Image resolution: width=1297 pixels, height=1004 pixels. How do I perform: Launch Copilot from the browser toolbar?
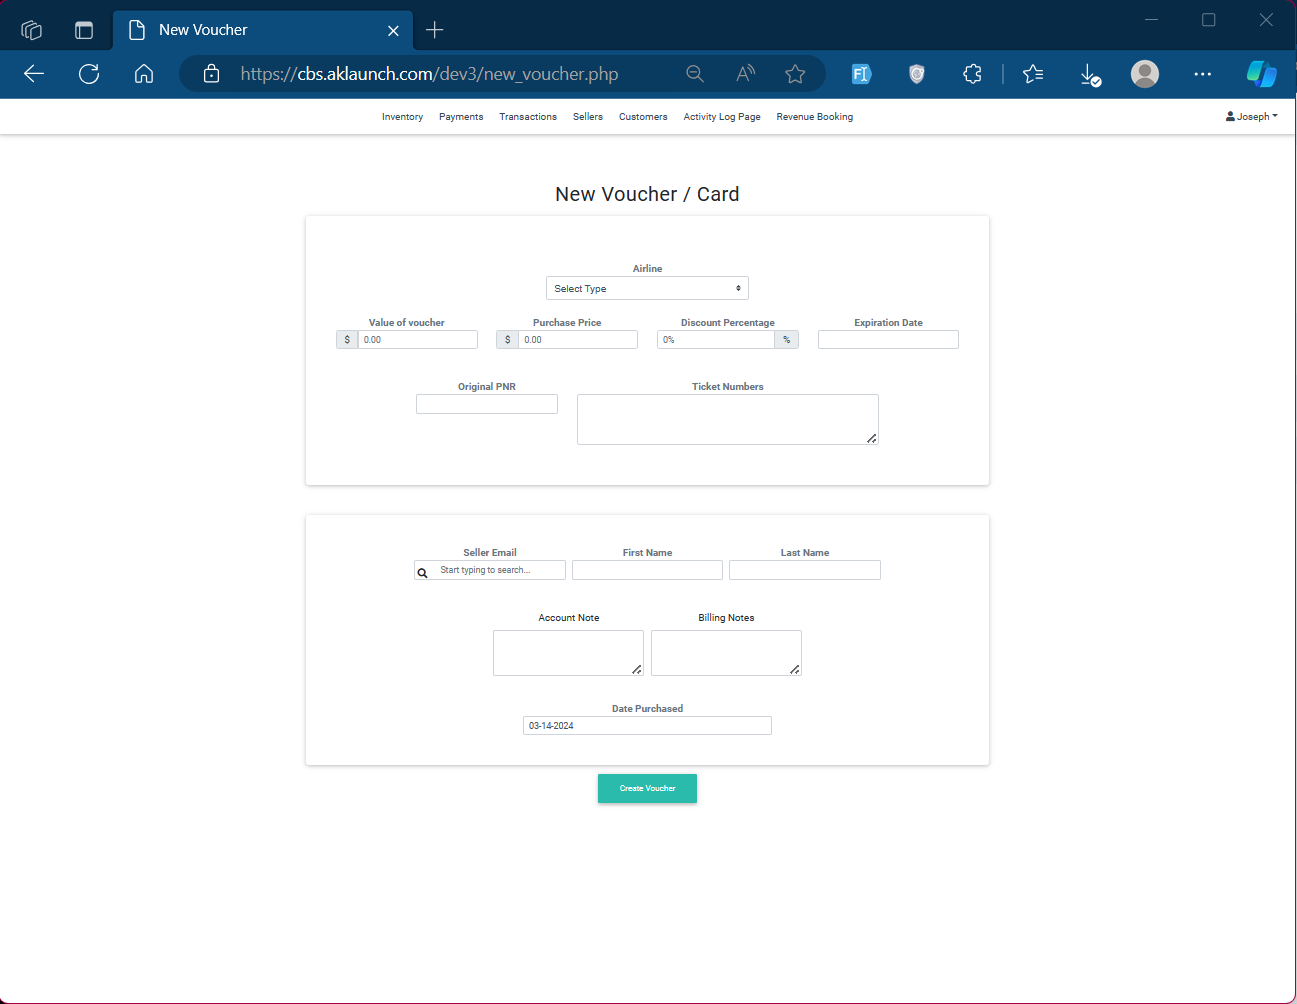1261,74
